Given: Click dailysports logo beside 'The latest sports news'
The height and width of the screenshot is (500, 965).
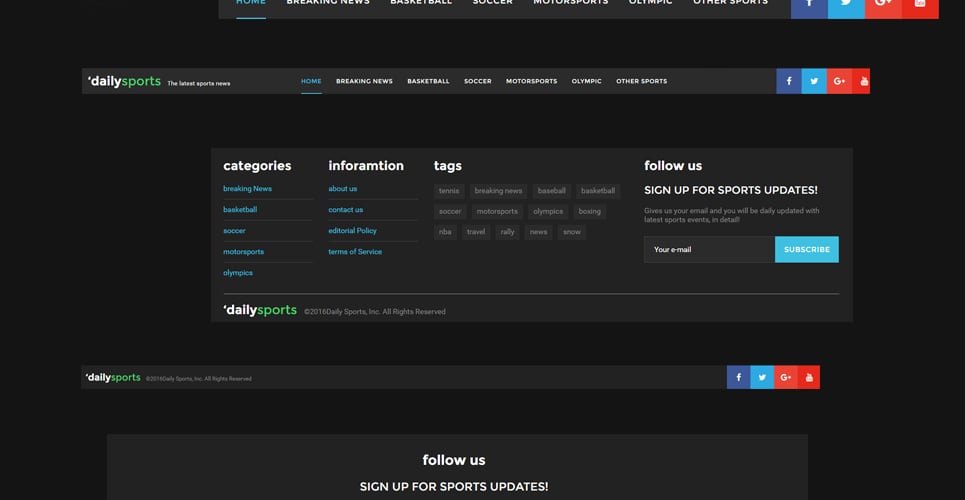Looking at the screenshot, I should pyautogui.click(x=124, y=81).
